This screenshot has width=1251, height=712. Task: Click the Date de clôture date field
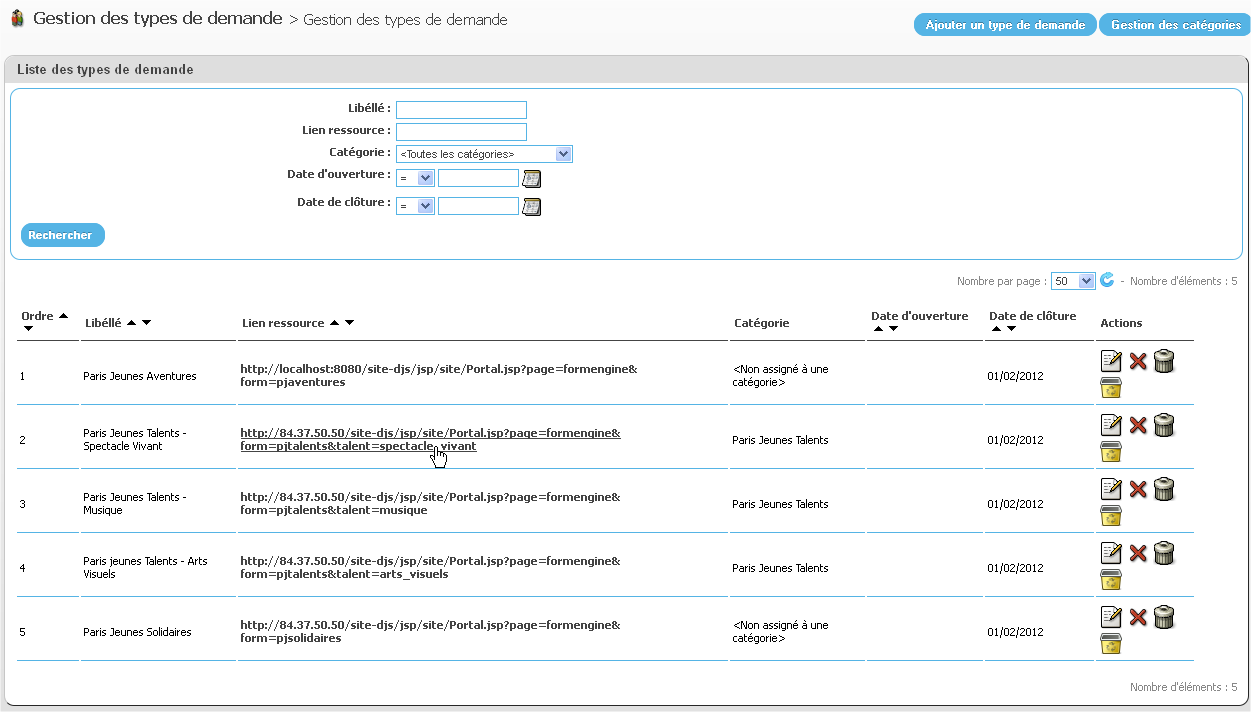click(478, 206)
